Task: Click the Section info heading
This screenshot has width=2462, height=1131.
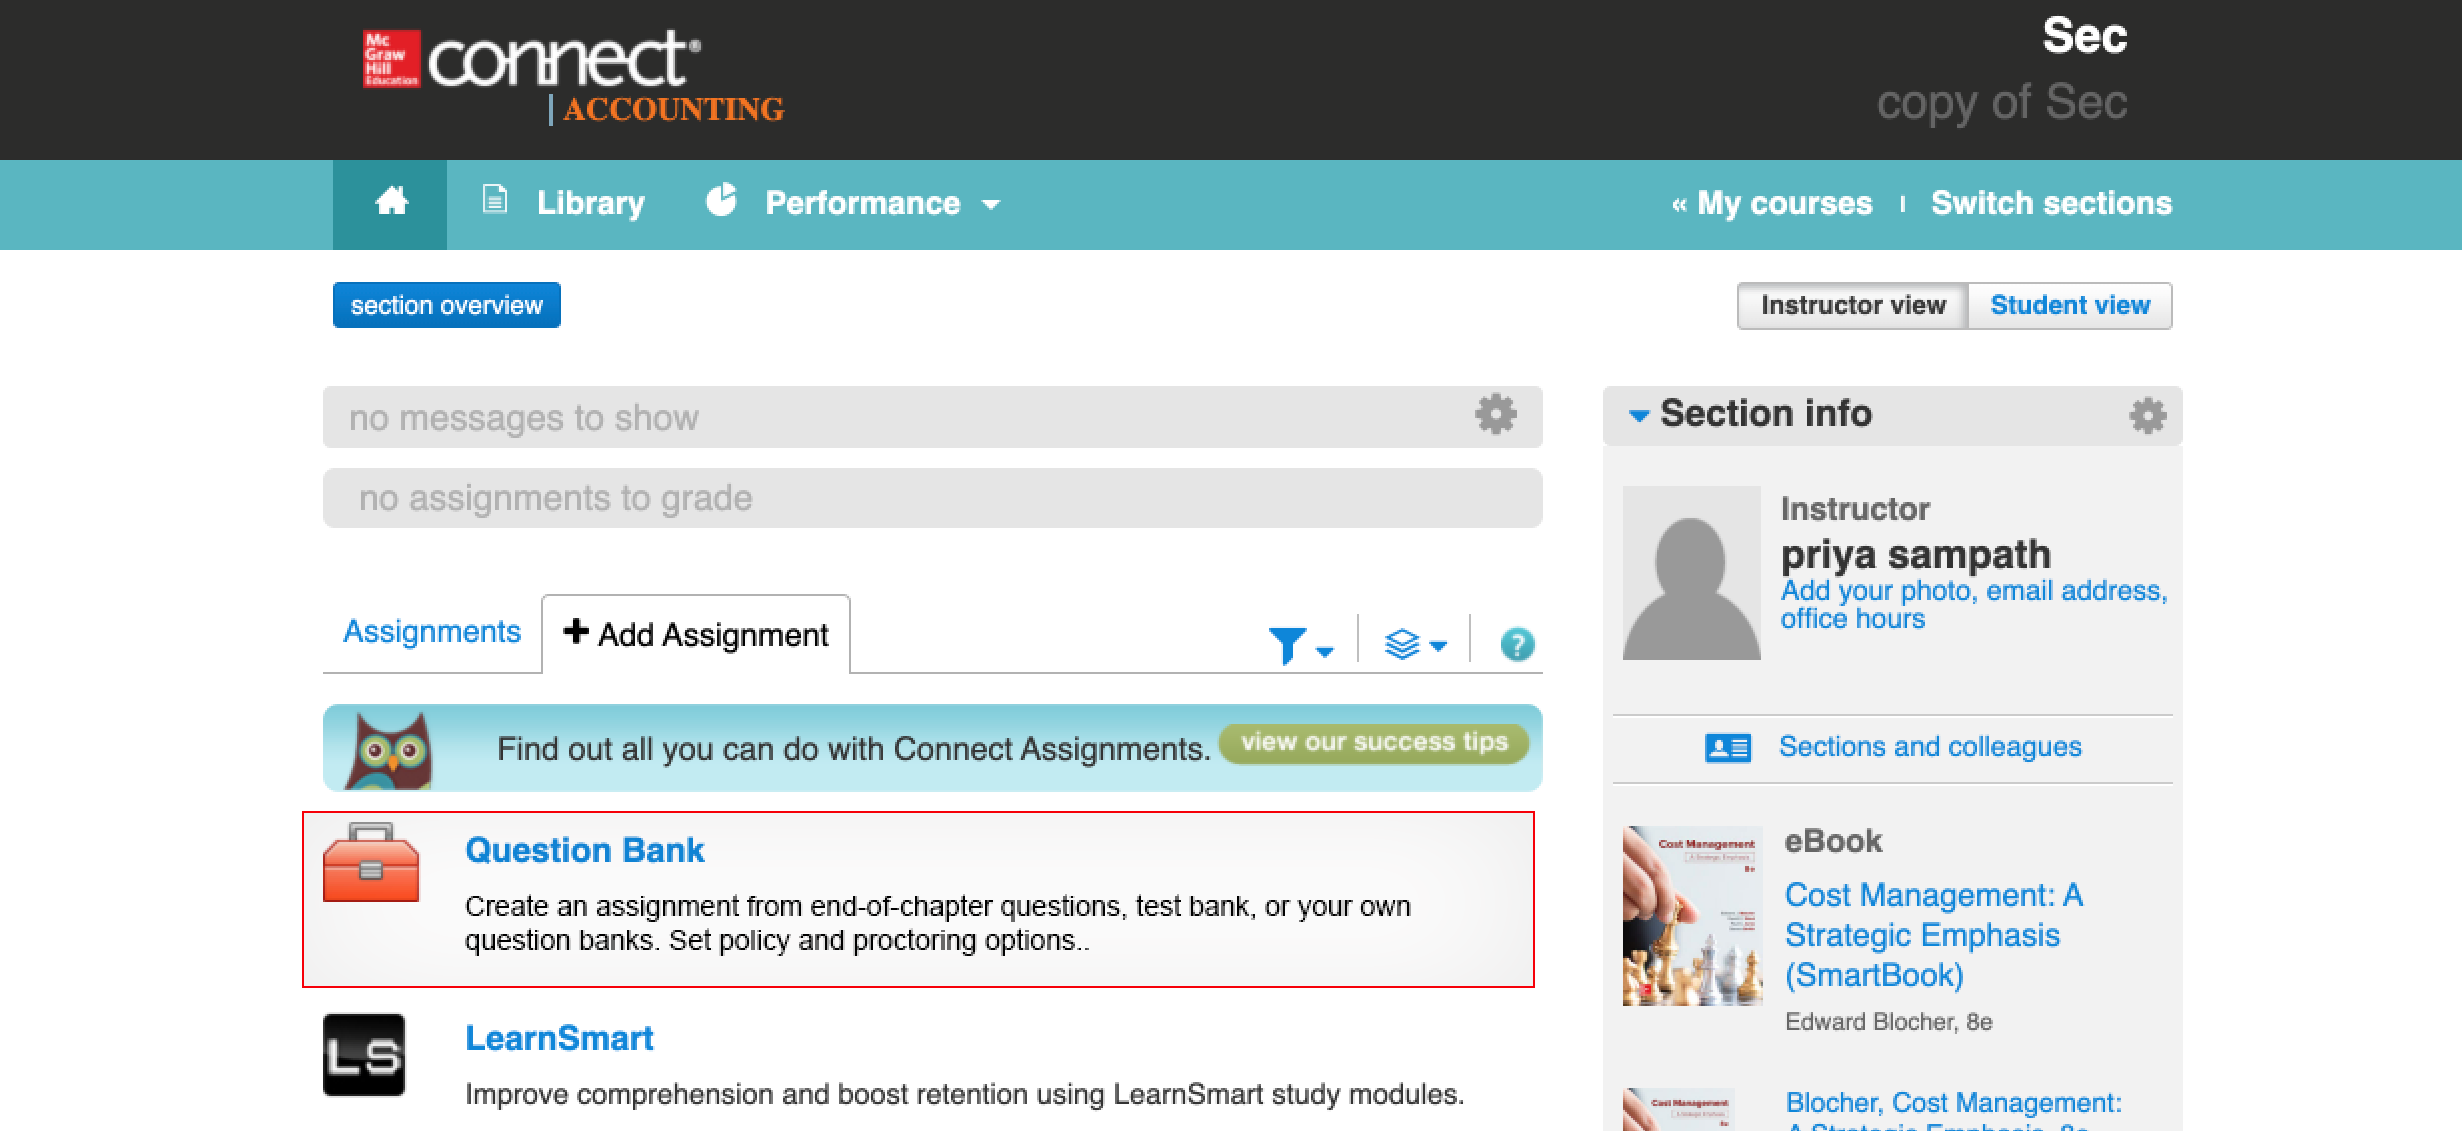Action: [x=1766, y=413]
